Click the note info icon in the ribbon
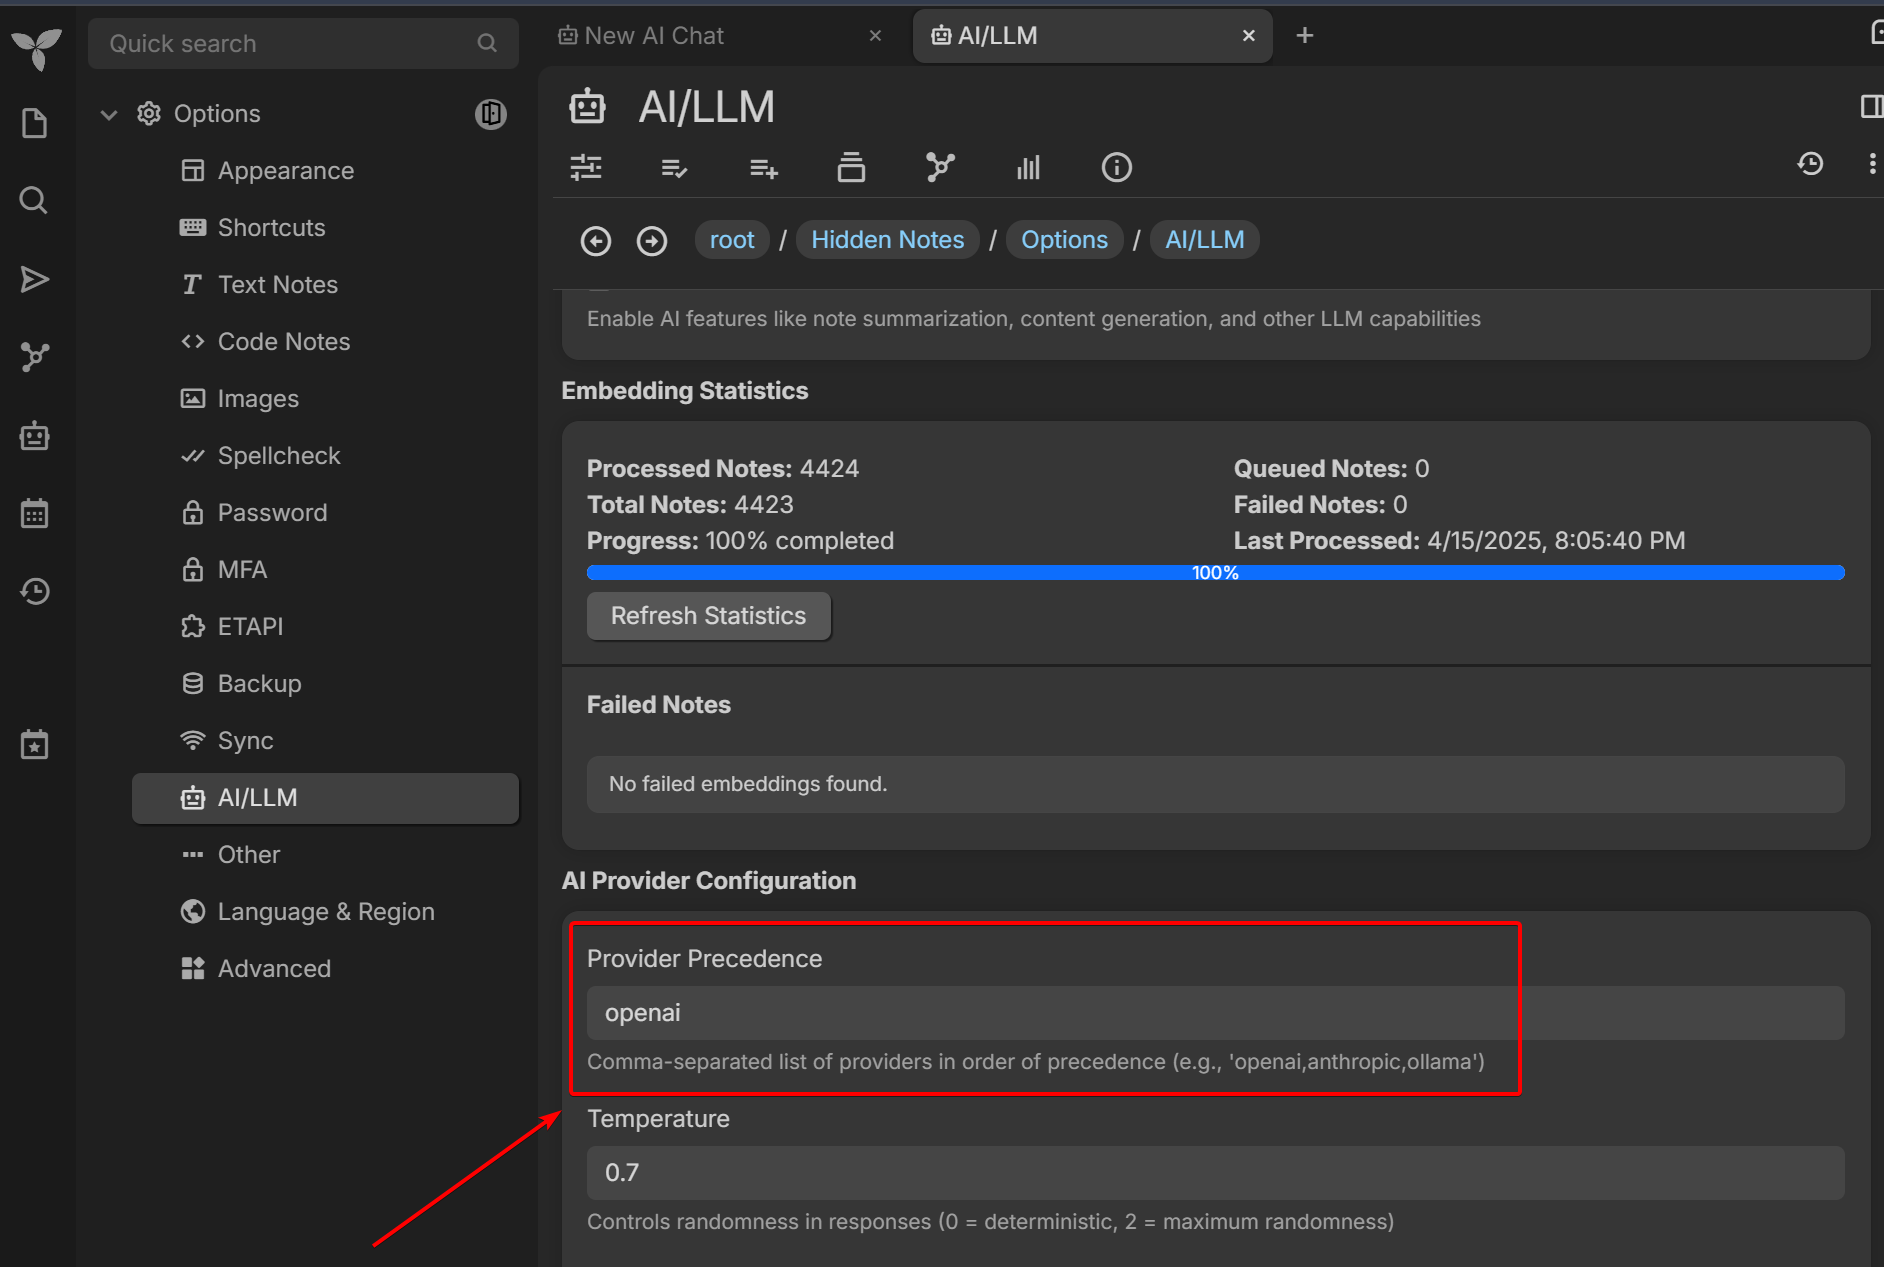The width and height of the screenshot is (1884, 1267). [x=1116, y=167]
